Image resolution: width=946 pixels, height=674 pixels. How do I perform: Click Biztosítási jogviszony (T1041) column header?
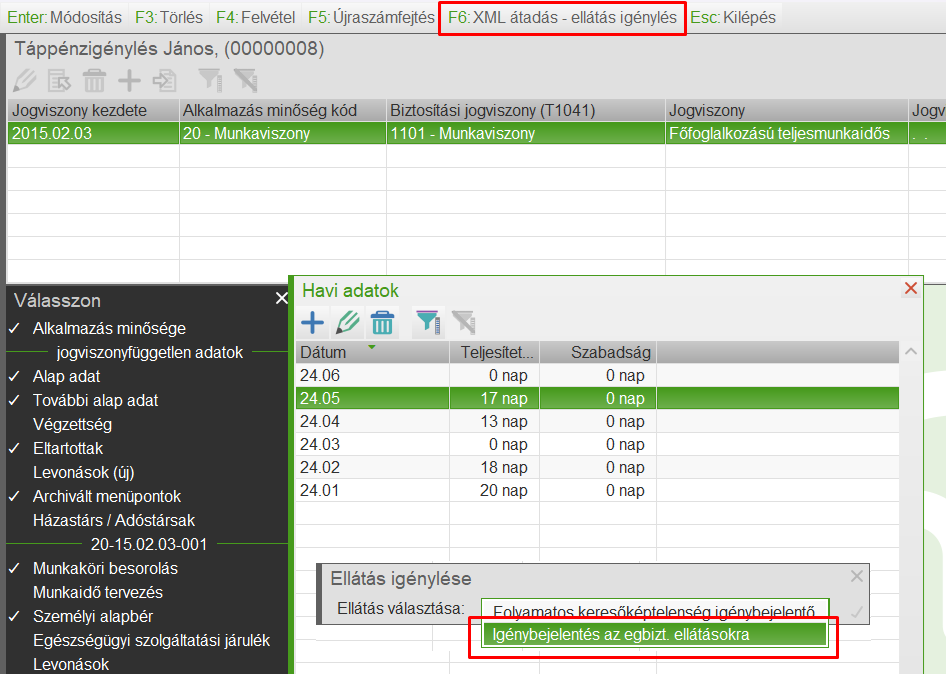pos(525,110)
